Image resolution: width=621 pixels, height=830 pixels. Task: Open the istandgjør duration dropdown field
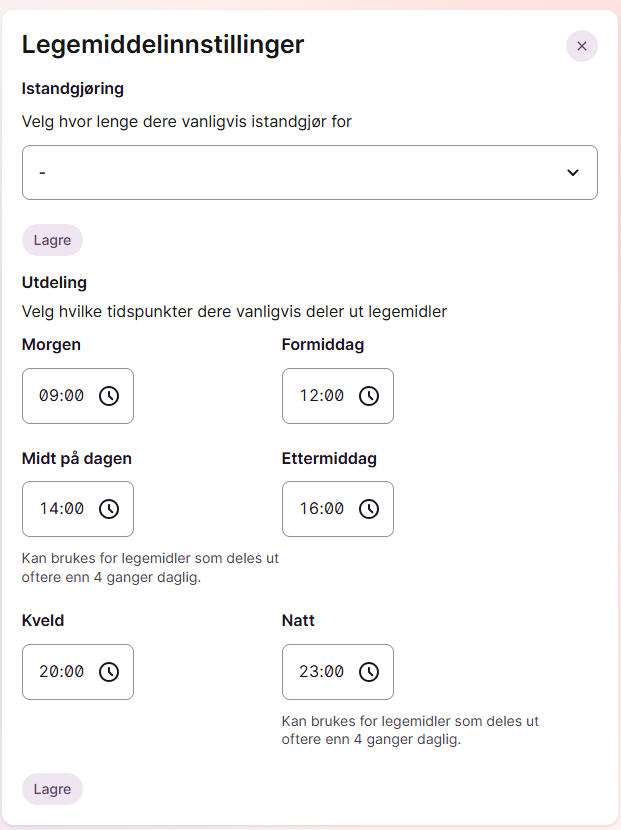tap(310, 173)
